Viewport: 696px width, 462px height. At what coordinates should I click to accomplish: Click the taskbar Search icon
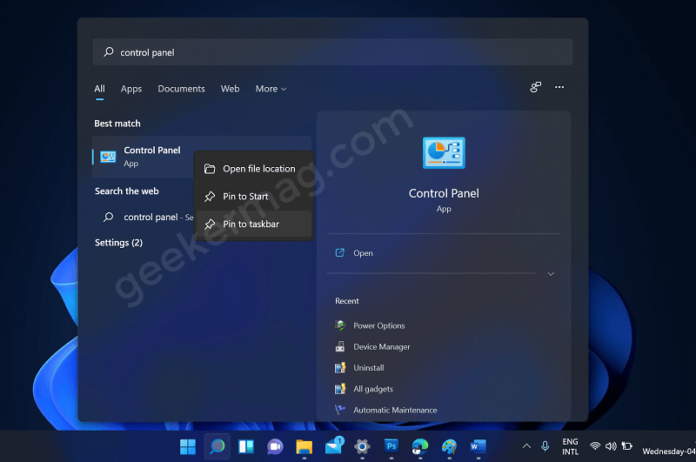click(x=217, y=446)
